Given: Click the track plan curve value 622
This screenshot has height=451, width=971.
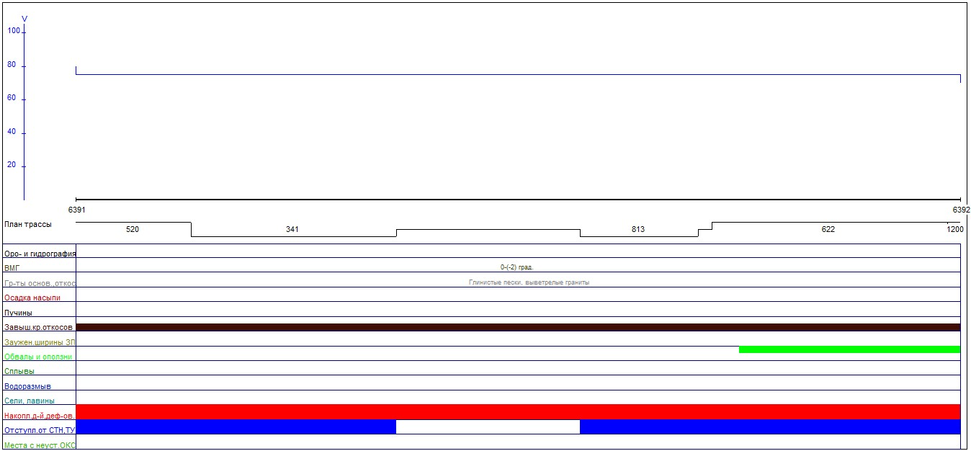Looking at the screenshot, I should pyautogui.click(x=828, y=229).
